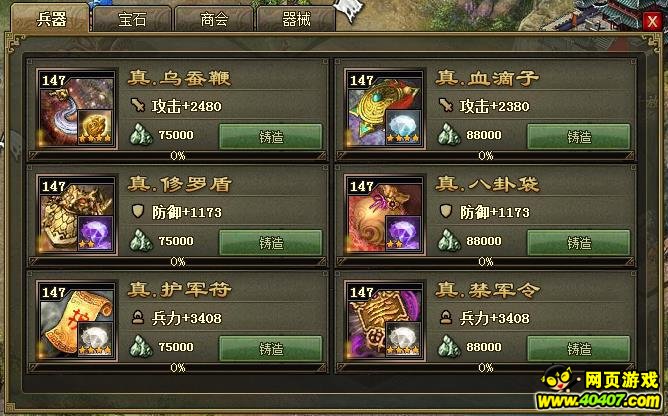Screen dimensions: 668x416
Task: Forge 真.禁军令 via its 铸造 button
Action: click(x=579, y=349)
